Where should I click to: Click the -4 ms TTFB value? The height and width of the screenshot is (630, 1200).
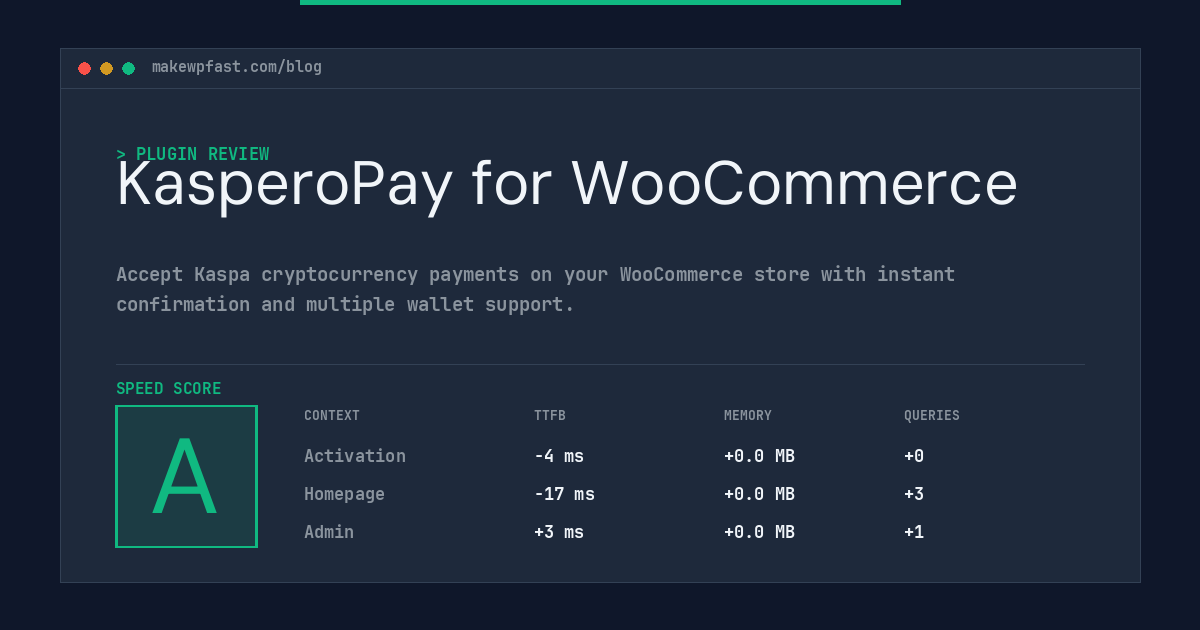click(559, 456)
